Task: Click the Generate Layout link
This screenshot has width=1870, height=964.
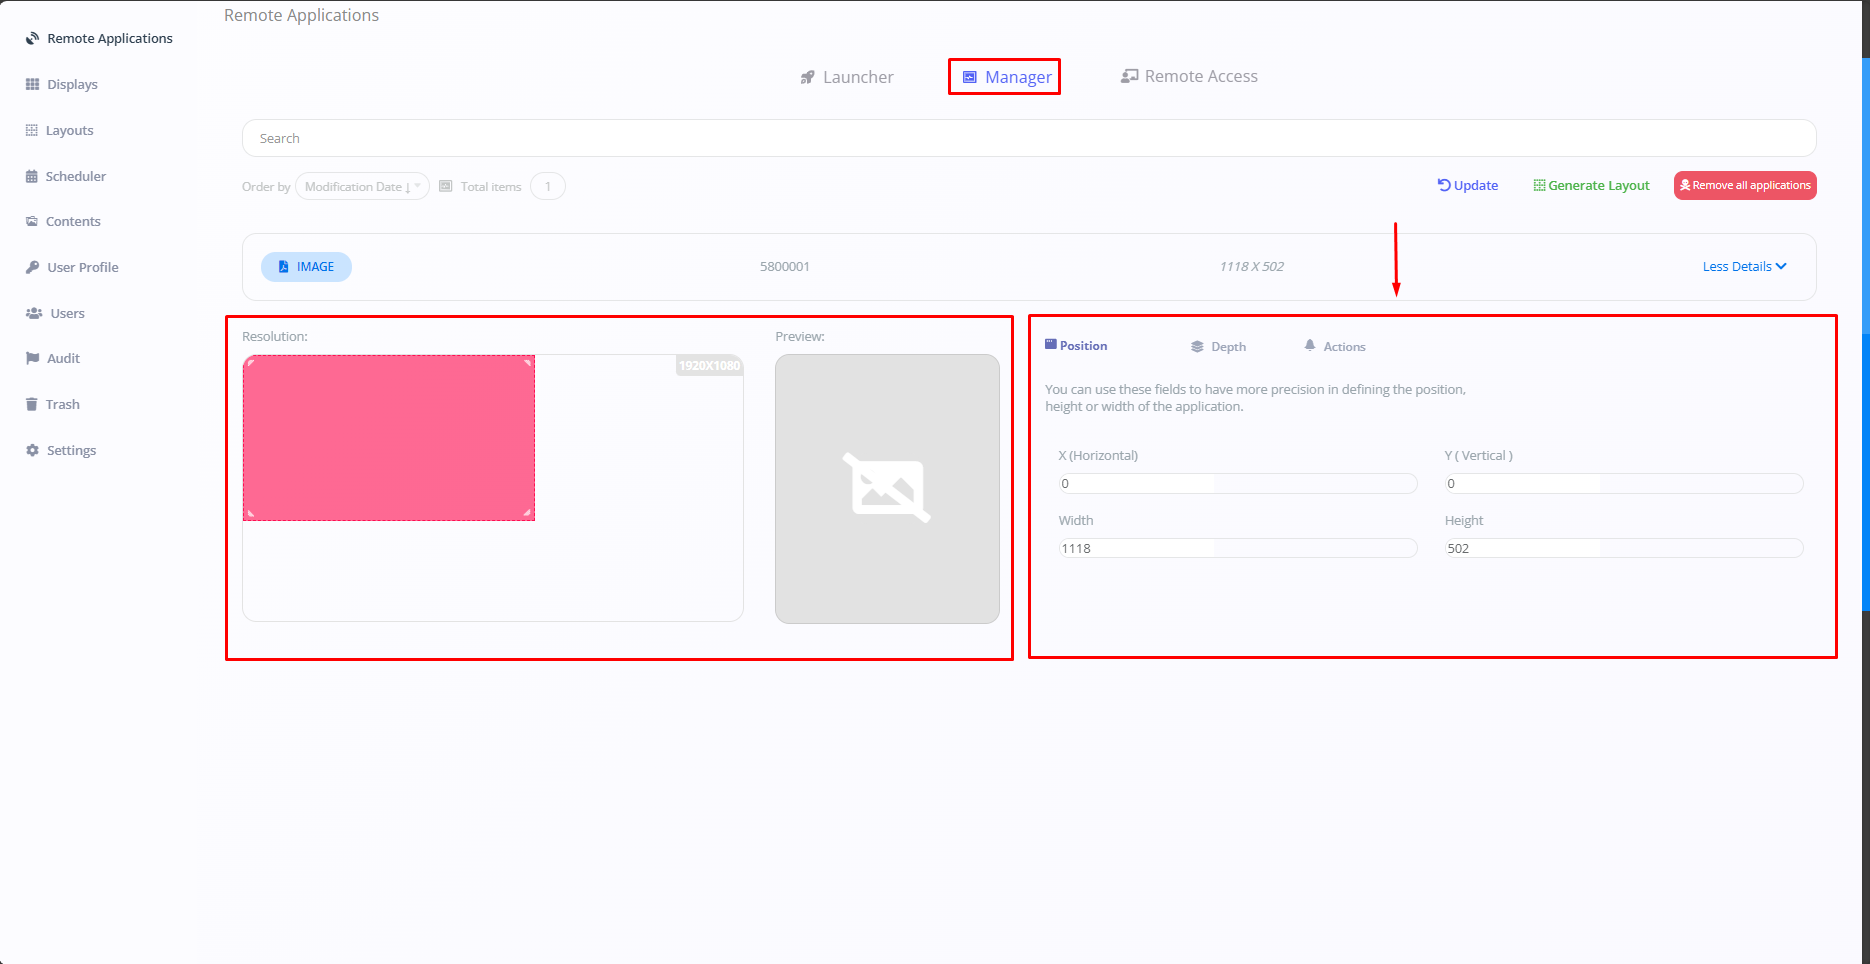Action: (1591, 186)
